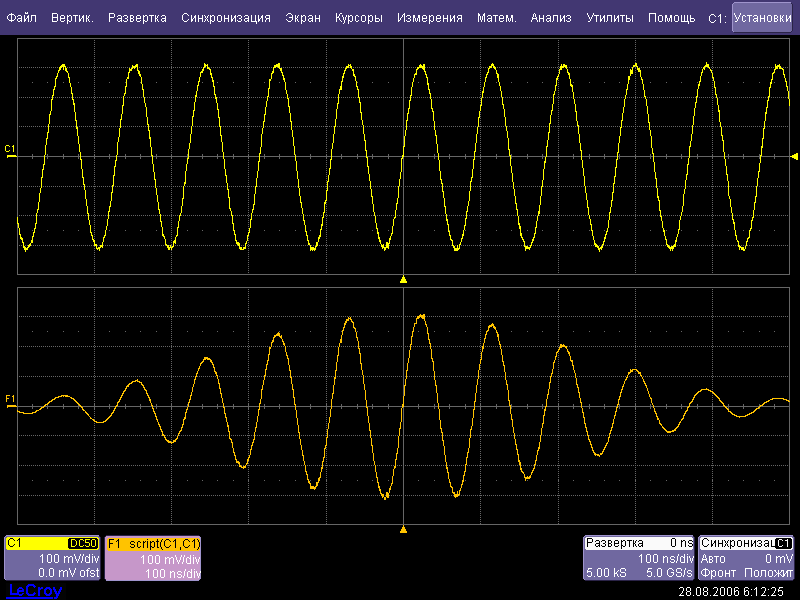Click trigger delay triangle under F1 grid
This screenshot has height=600, width=800.
tap(403, 528)
